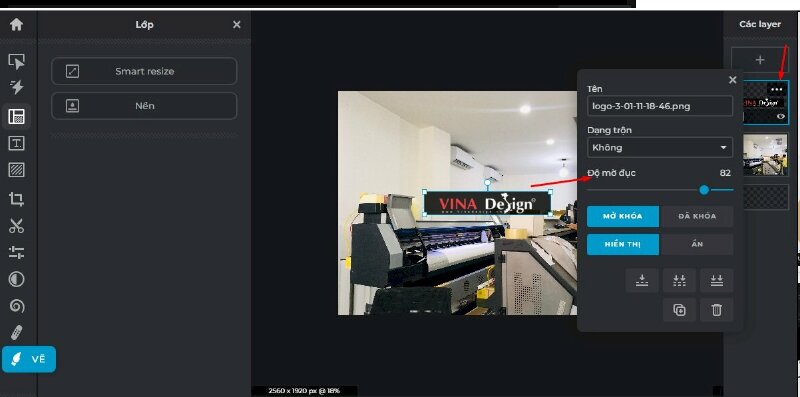Select the Arrange pointer tool
The image size is (800, 397).
[16, 62]
